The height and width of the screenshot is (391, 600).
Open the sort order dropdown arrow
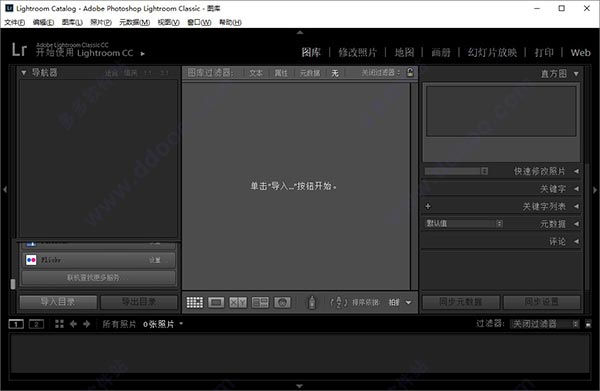pyautogui.click(x=409, y=303)
